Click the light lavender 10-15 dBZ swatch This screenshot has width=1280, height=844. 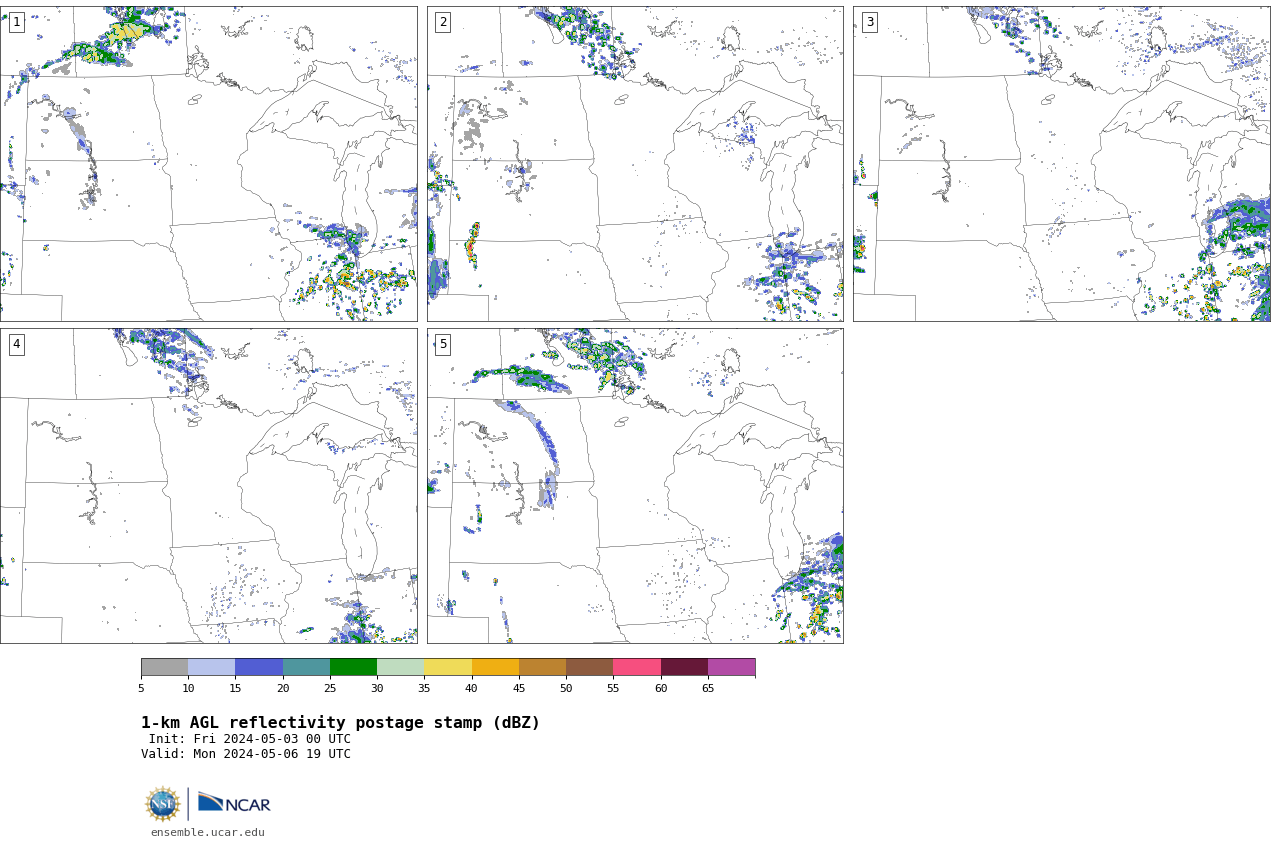(211, 667)
